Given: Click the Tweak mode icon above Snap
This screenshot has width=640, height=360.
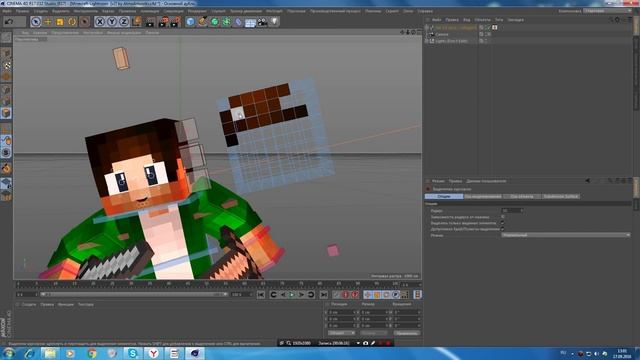Looking at the screenshot, I should (x=6, y=140).
